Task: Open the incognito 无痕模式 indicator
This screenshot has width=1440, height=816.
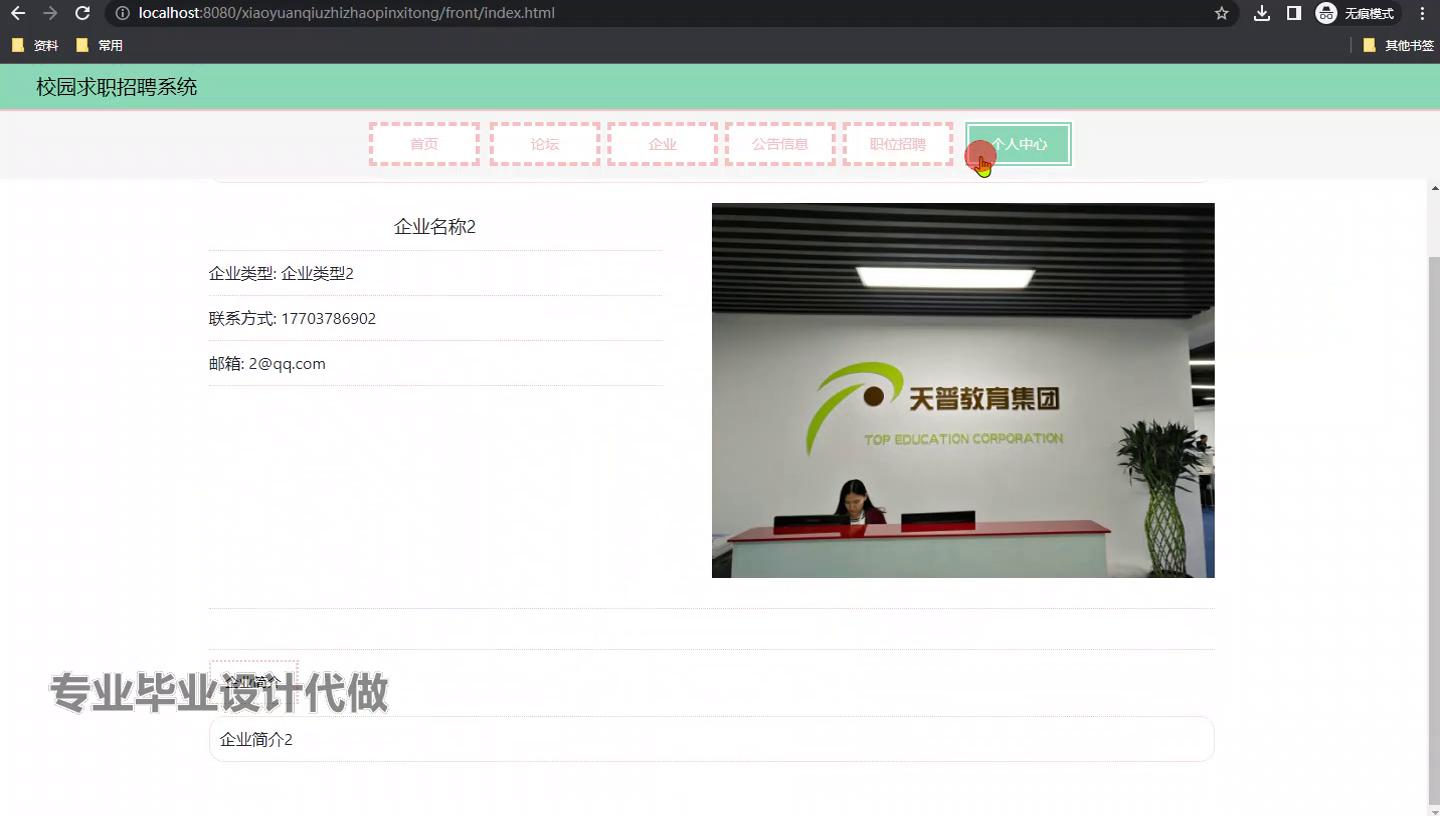Action: tap(1356, 13)
